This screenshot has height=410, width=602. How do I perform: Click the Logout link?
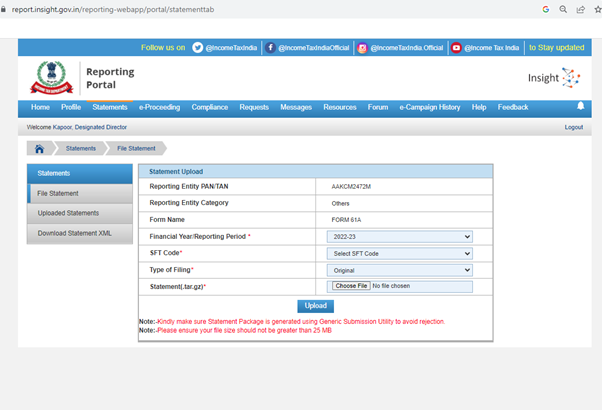[x=573, y=127]
